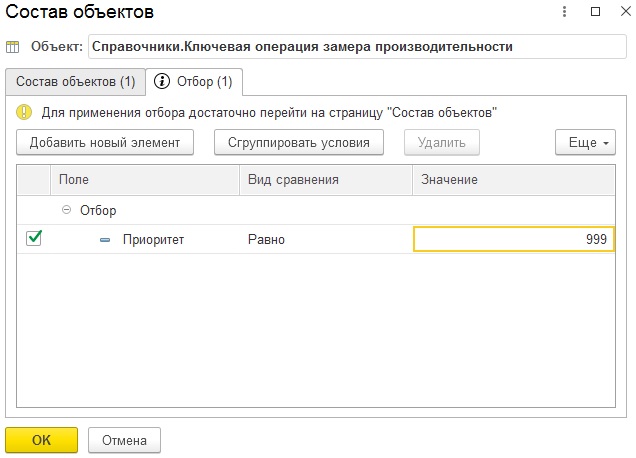Switch to Состав объектов (1) tab
This screenshot has width=636, height=458.
[x=75, y=81]
